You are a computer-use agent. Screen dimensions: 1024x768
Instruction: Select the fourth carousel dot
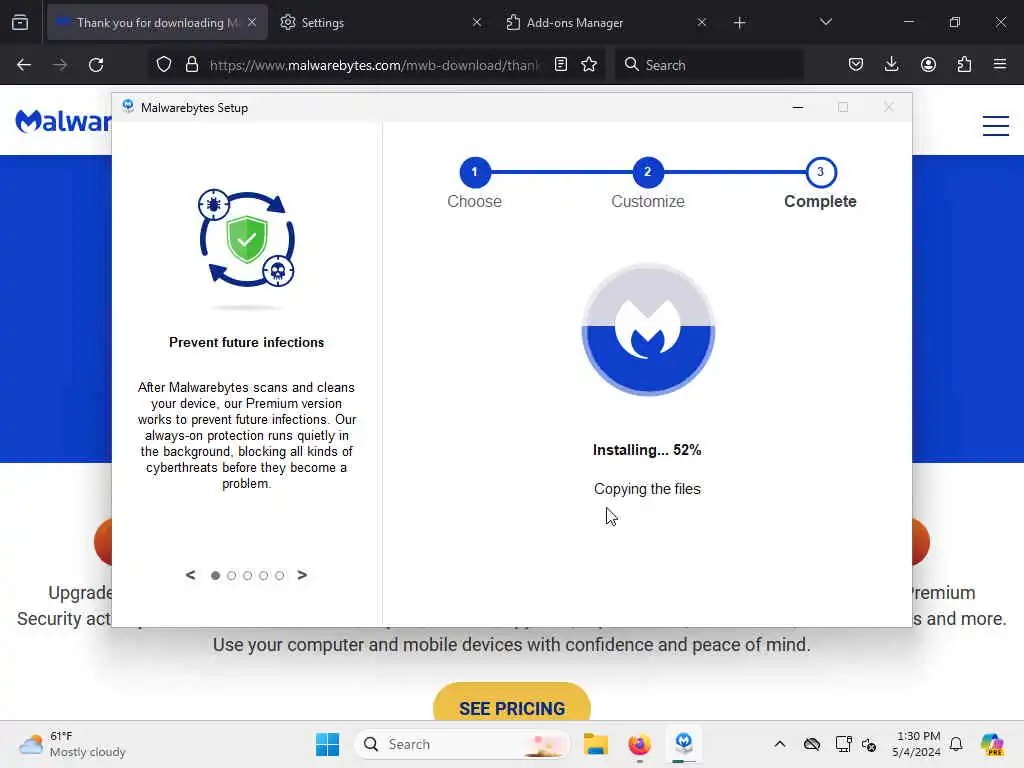tap(263, 575)
